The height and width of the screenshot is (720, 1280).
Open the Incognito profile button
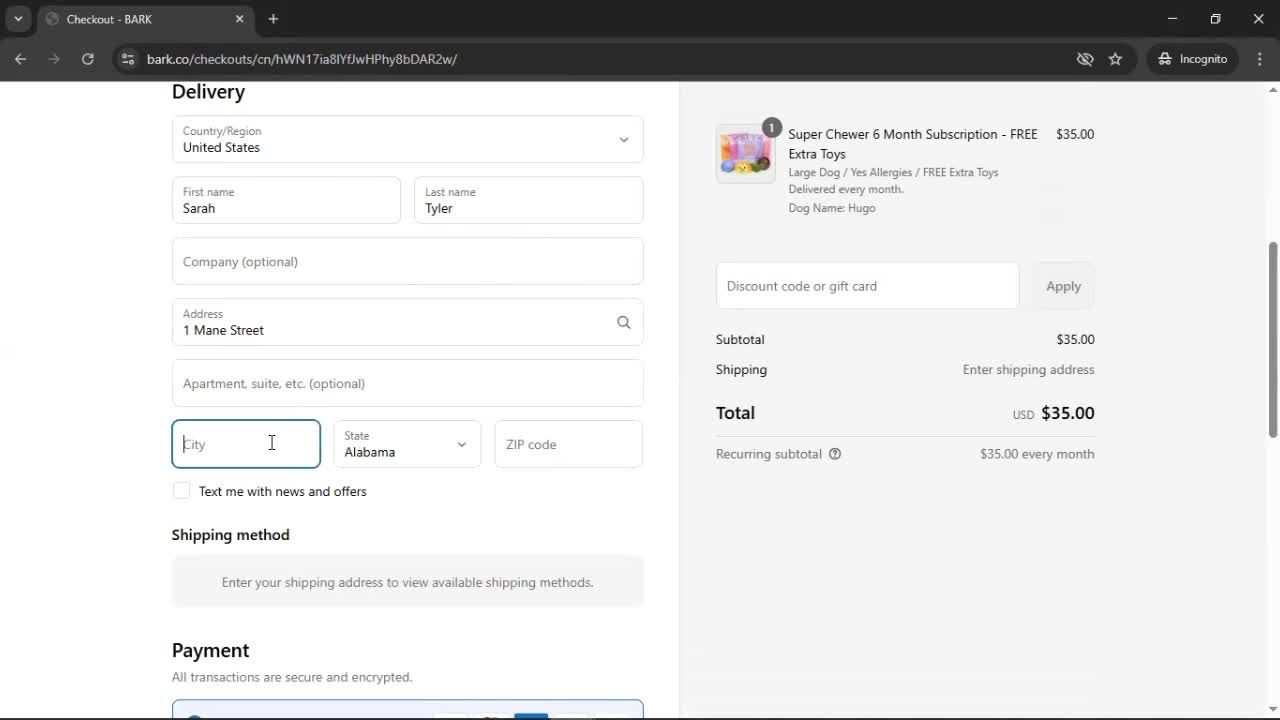pyautogui.click(x=1193, y=59)
